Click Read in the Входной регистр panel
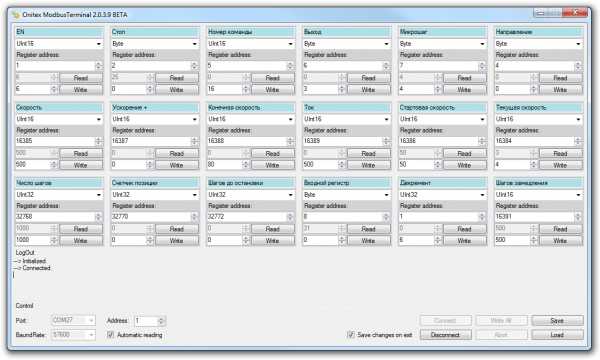This screenshot has height=360, width=600. (369, 229)
